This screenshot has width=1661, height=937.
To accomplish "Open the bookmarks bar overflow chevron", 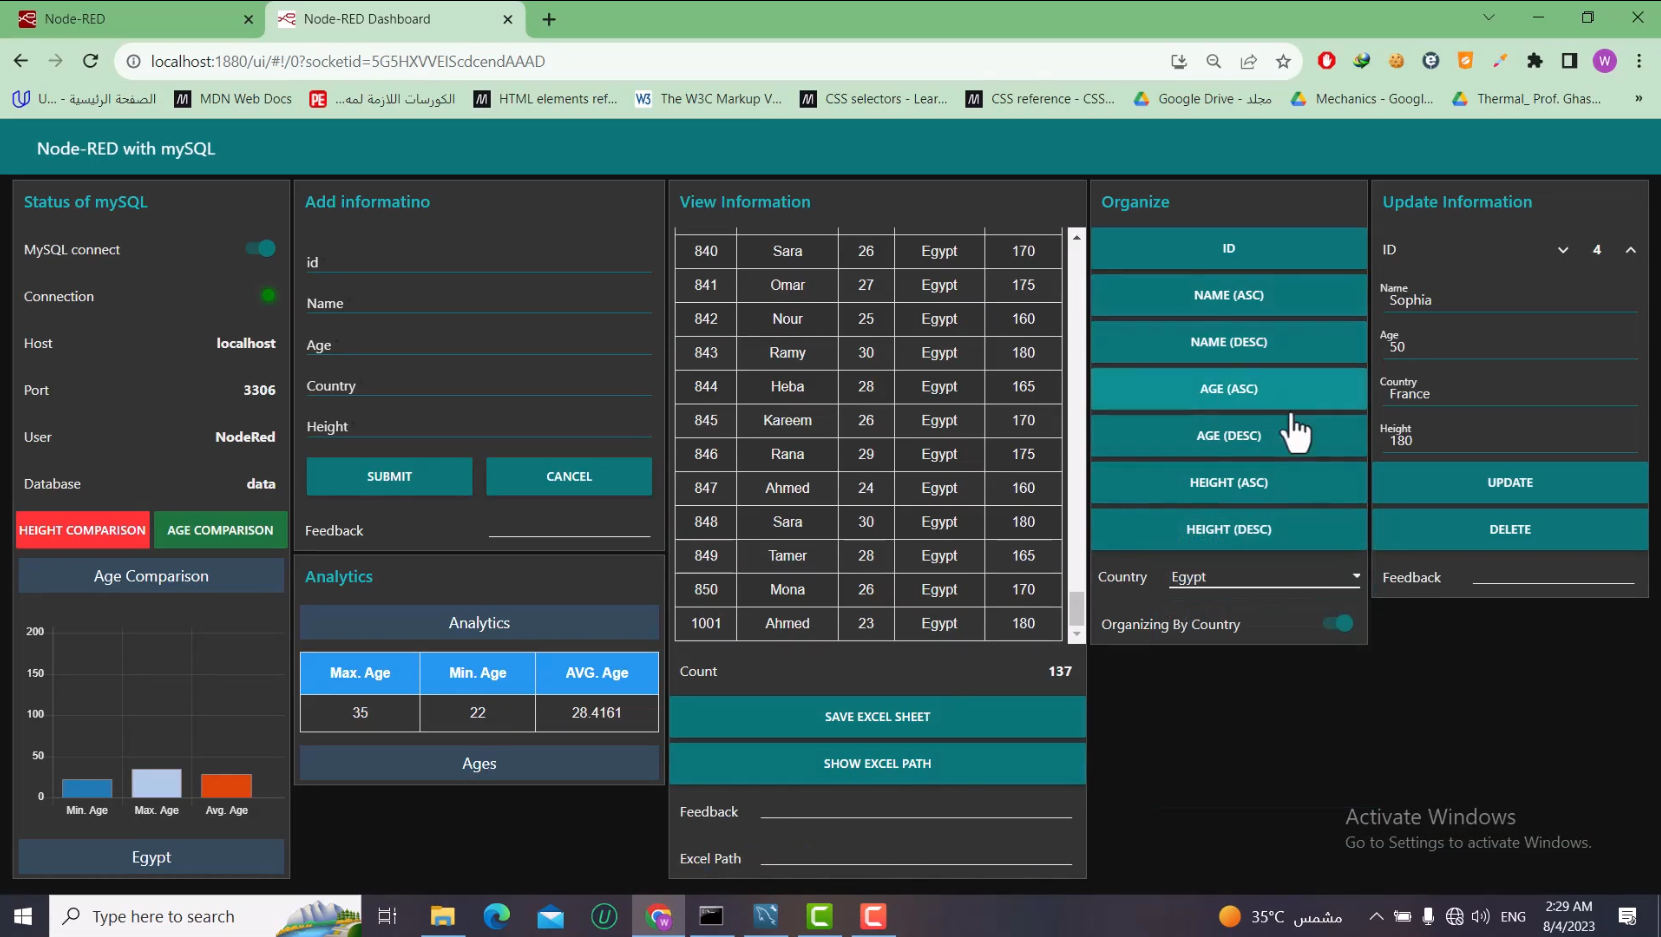I will coord(1638,98).
